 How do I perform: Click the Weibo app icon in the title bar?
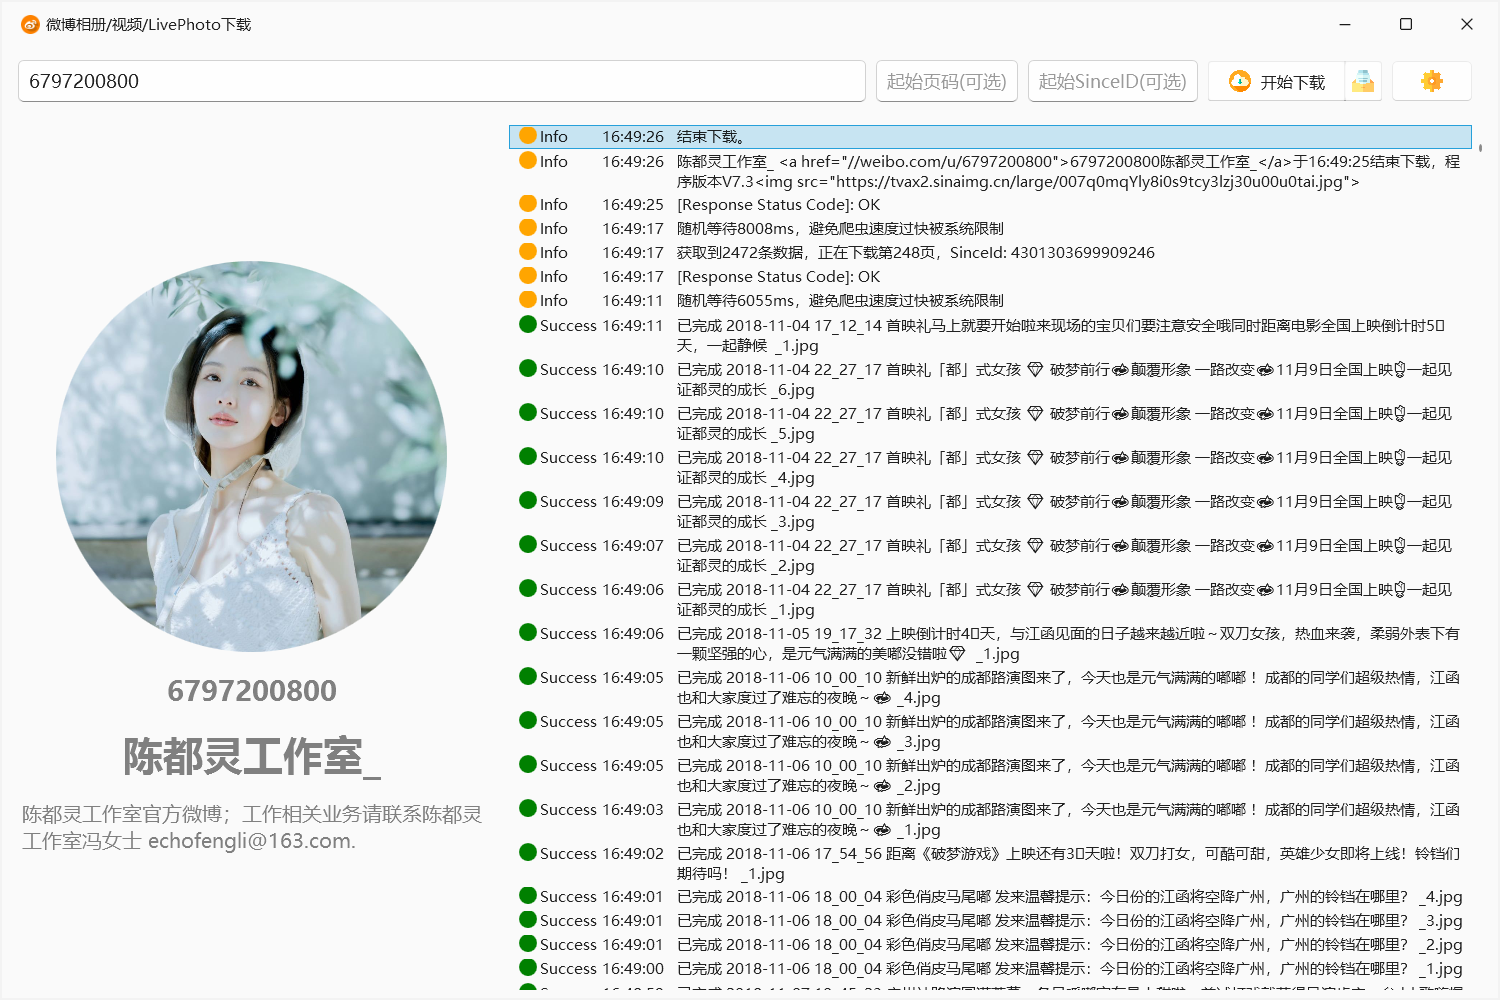point(30,24)
